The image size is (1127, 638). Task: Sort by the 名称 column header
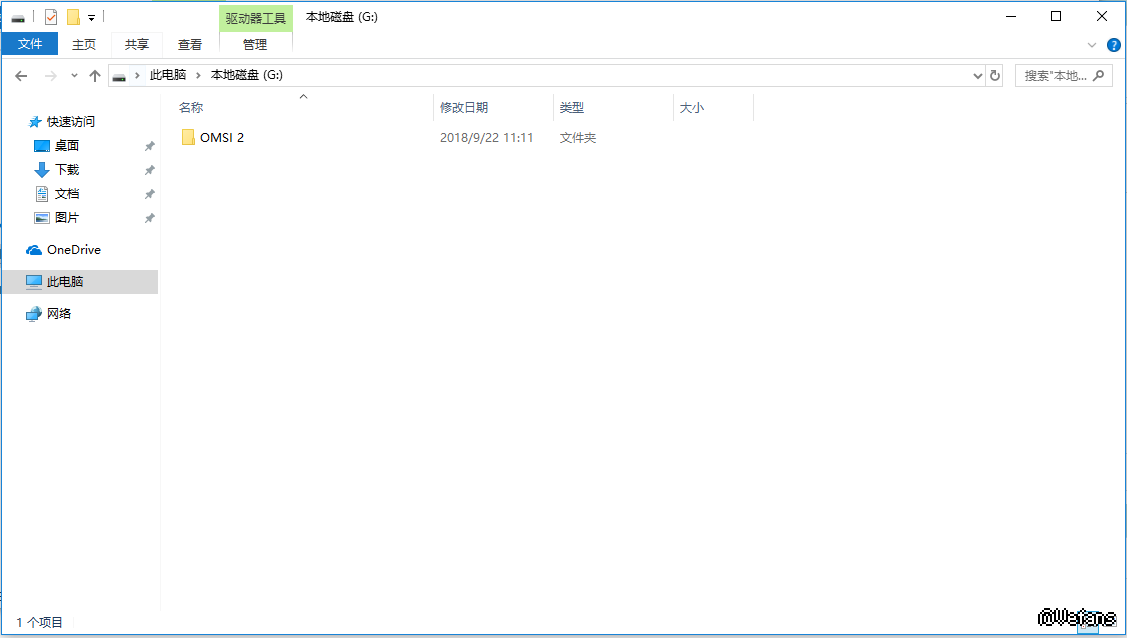point(191,108)
